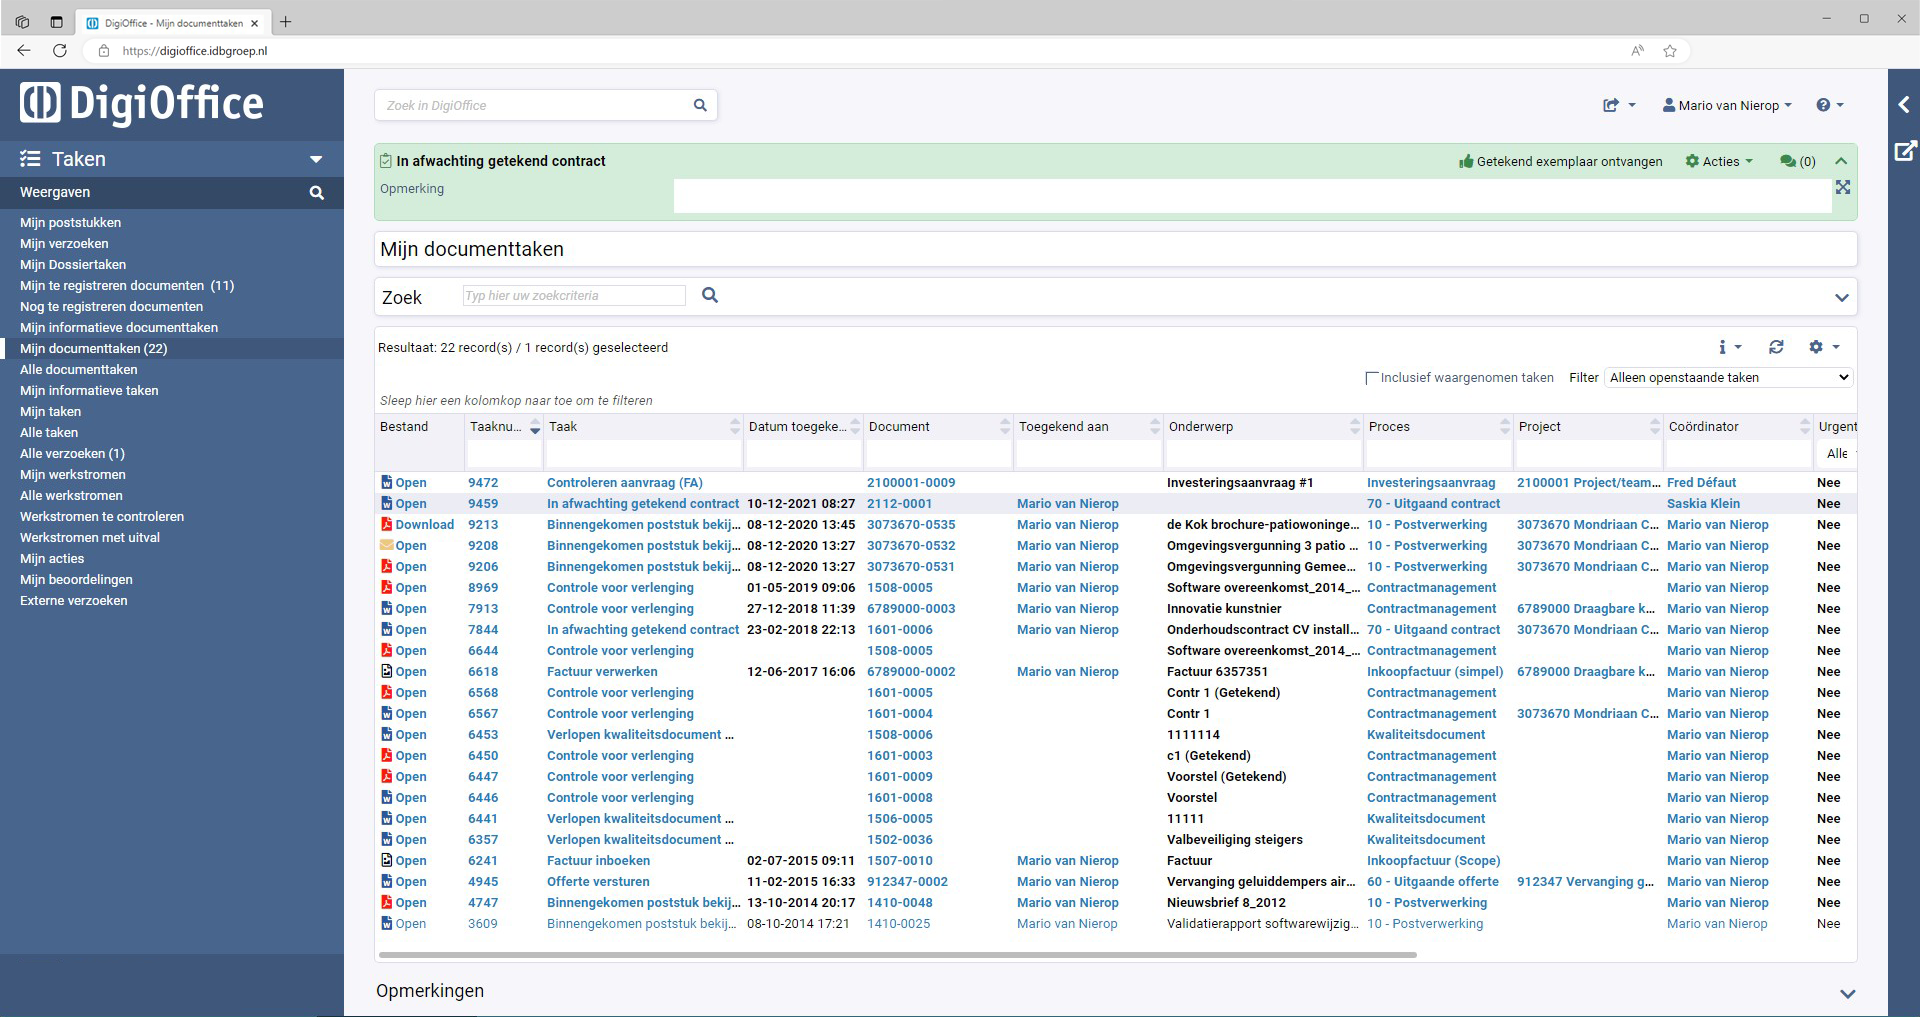
Task: Select Mijn poststukken in the sidebar
Action: click(70, 223)
